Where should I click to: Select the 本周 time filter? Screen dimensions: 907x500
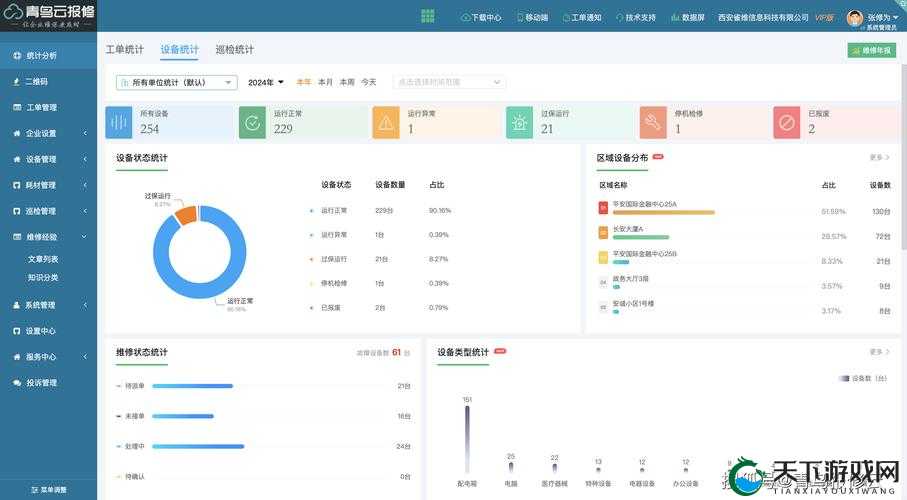(346, 83)
